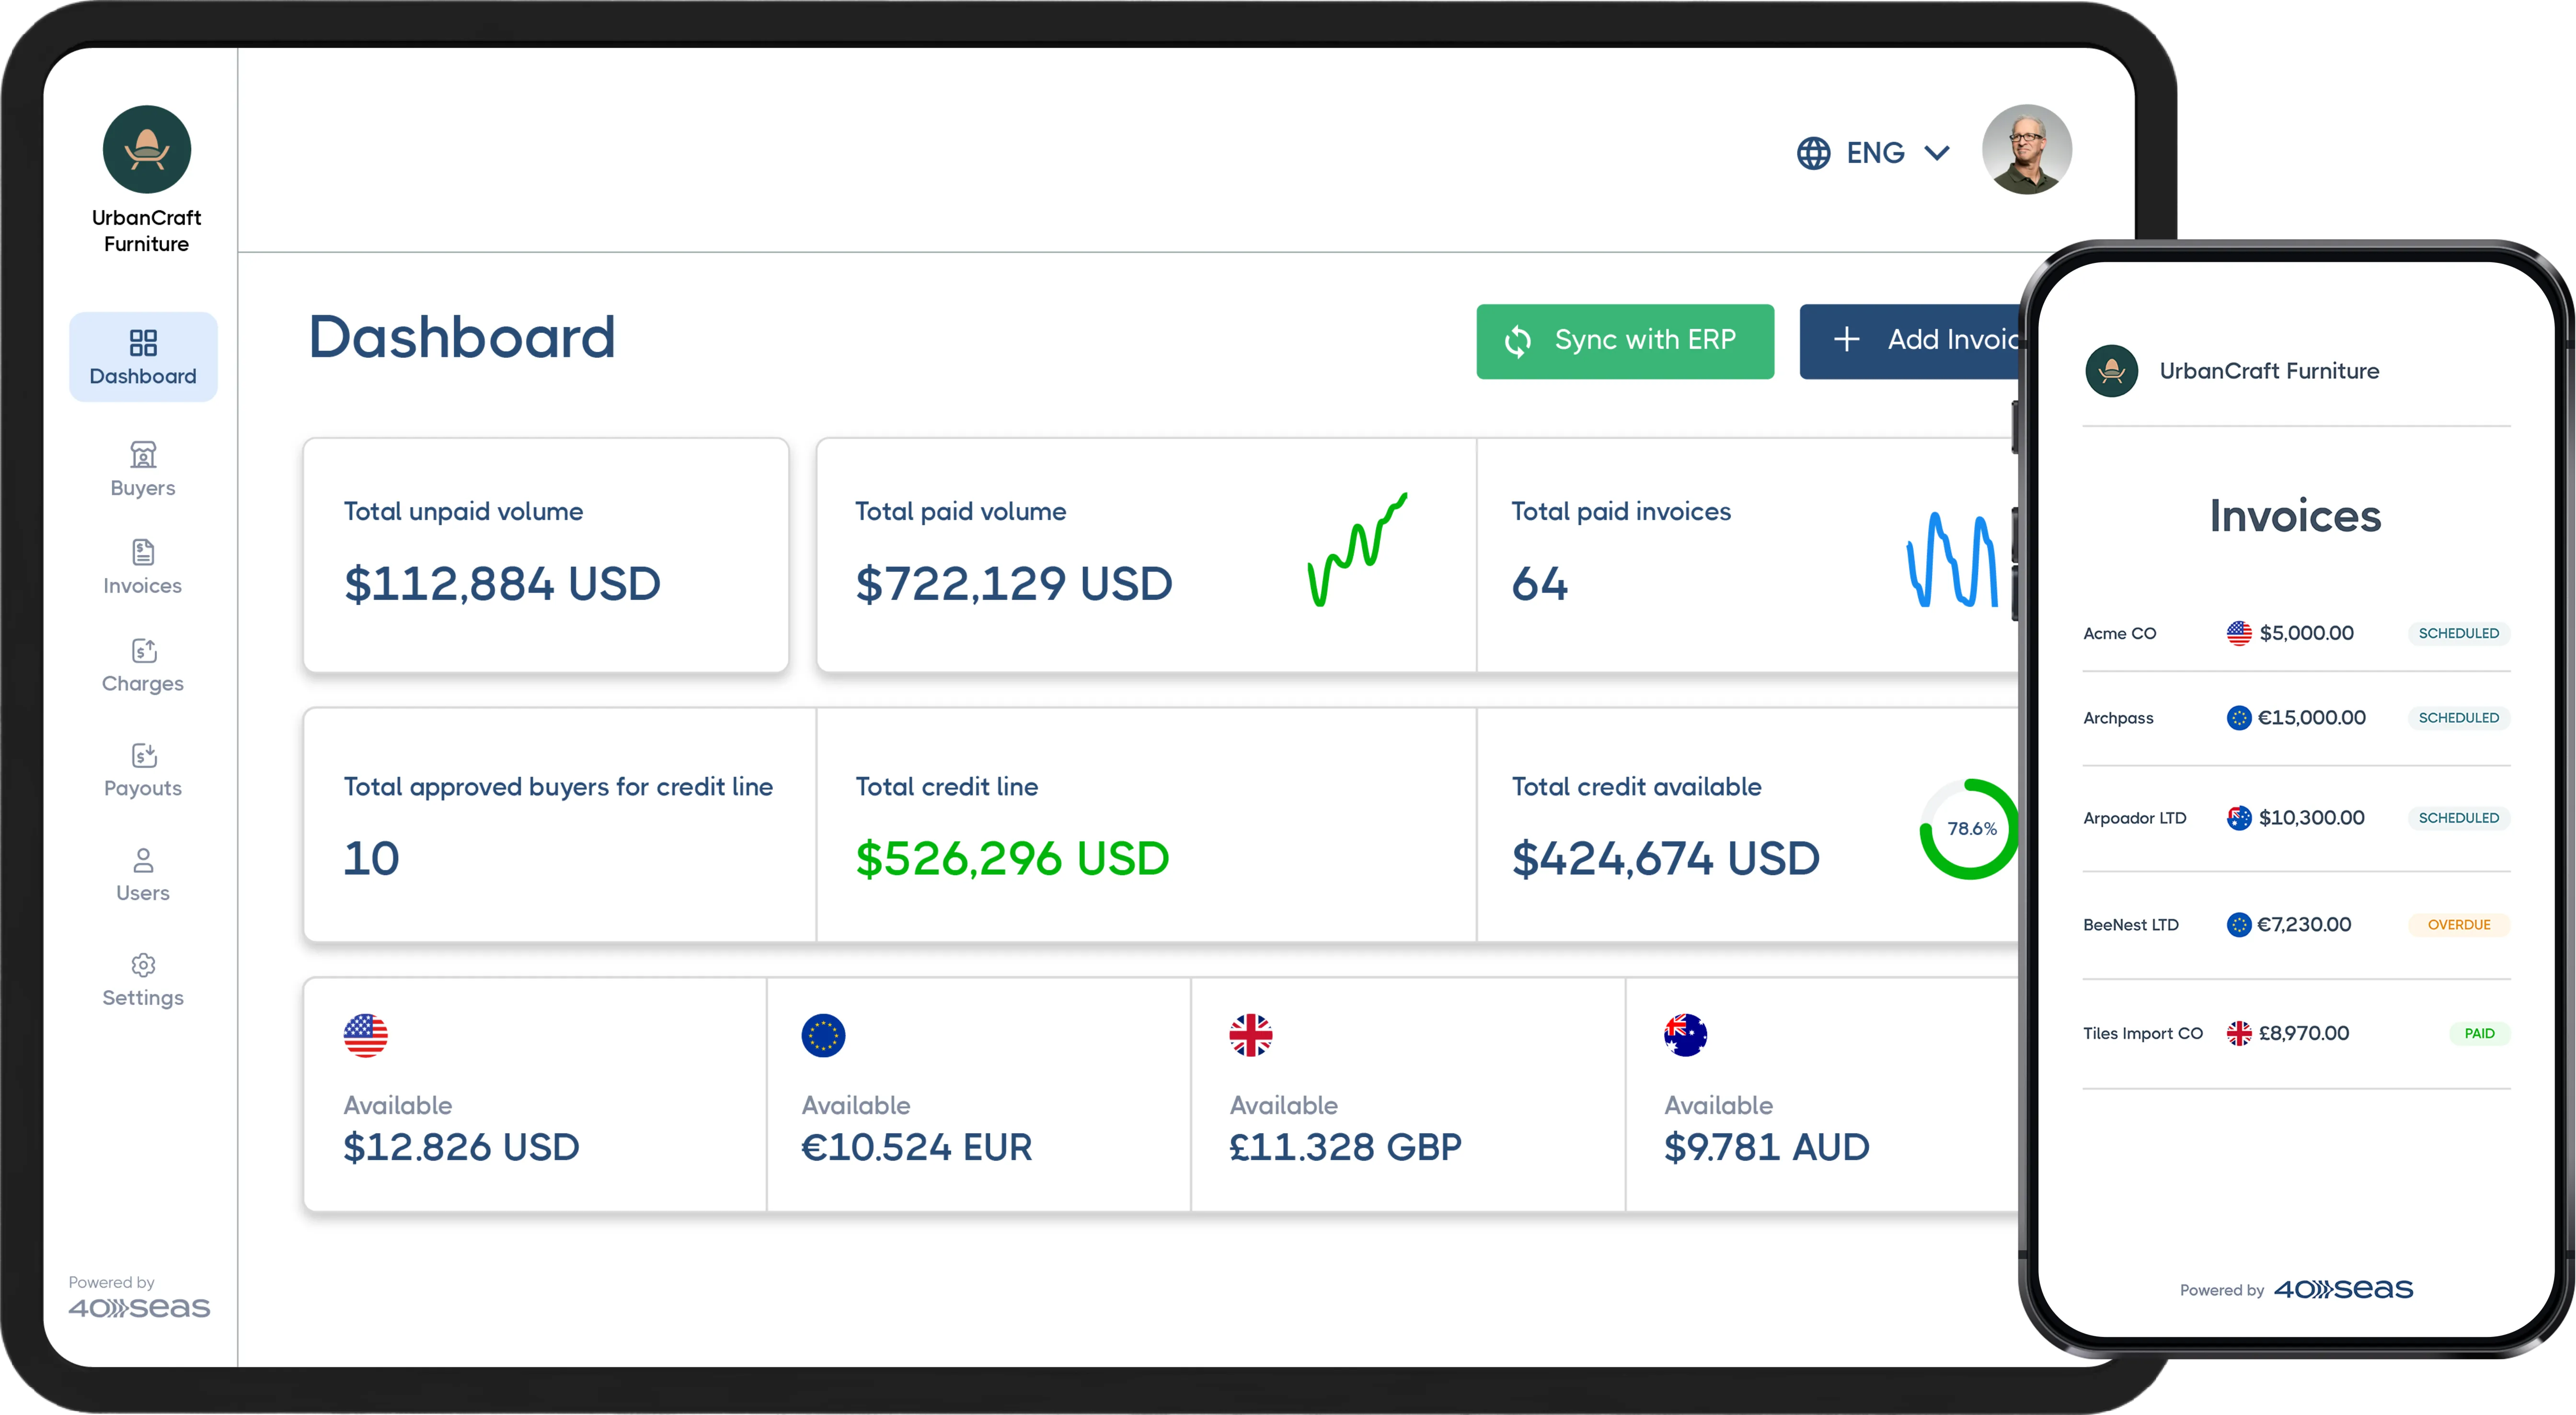Viewport: 2576px width, 1415px height.
Task: Open Buyers via its storefront icon
Action: (x=143, y=455)
